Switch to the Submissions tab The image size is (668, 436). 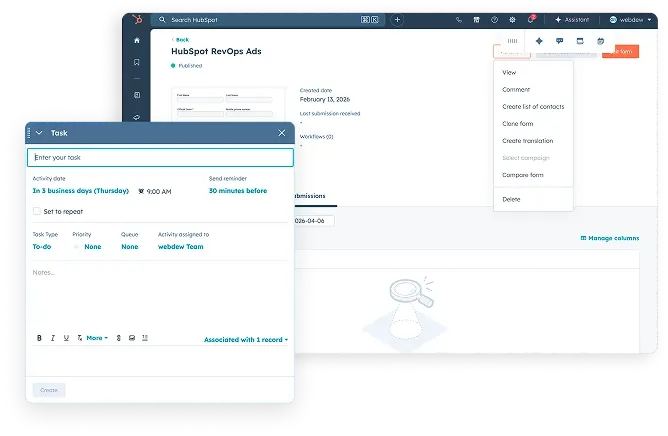coord(310,196)
